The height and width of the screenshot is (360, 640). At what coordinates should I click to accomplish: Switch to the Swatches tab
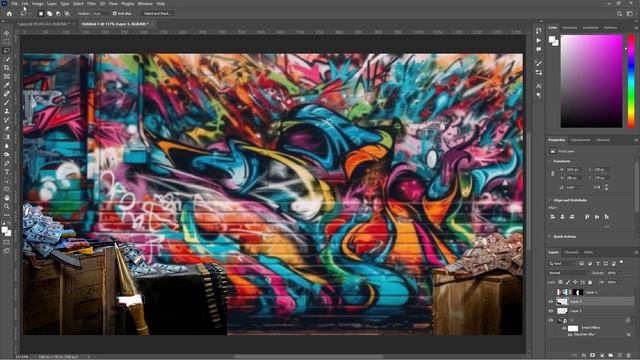click(x=570, y=28)
